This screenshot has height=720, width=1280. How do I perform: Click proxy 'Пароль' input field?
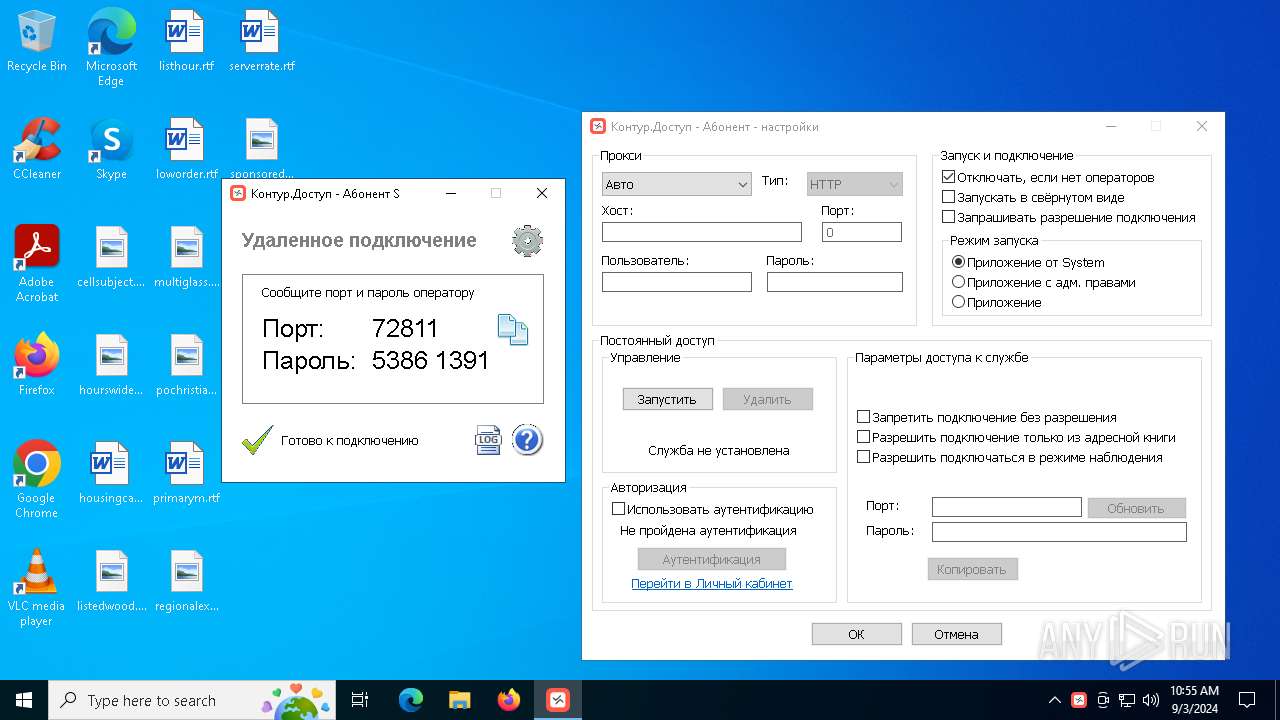(x=835, y=282)
